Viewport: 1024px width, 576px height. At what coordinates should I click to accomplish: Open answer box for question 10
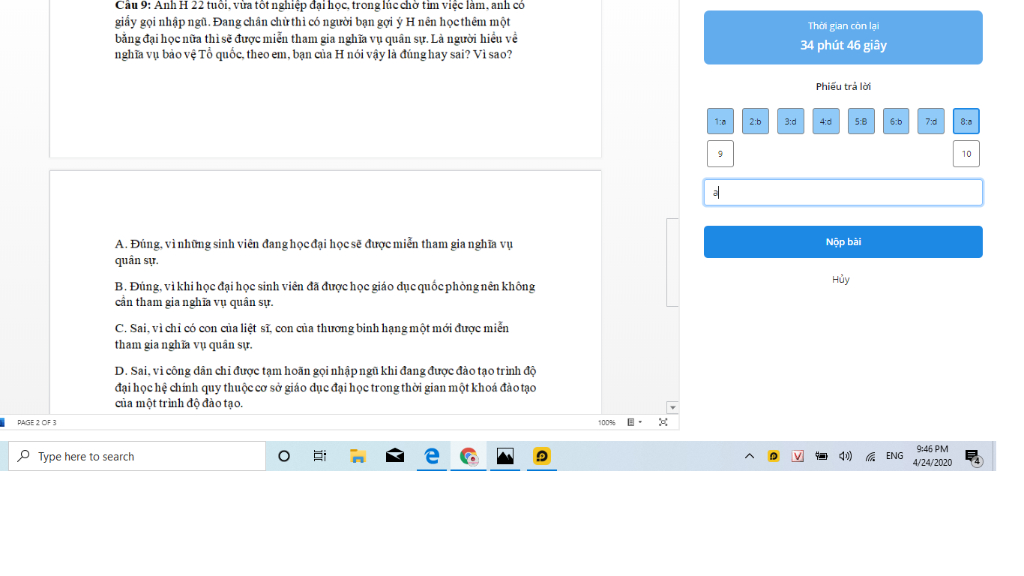(x=966, y=154)
